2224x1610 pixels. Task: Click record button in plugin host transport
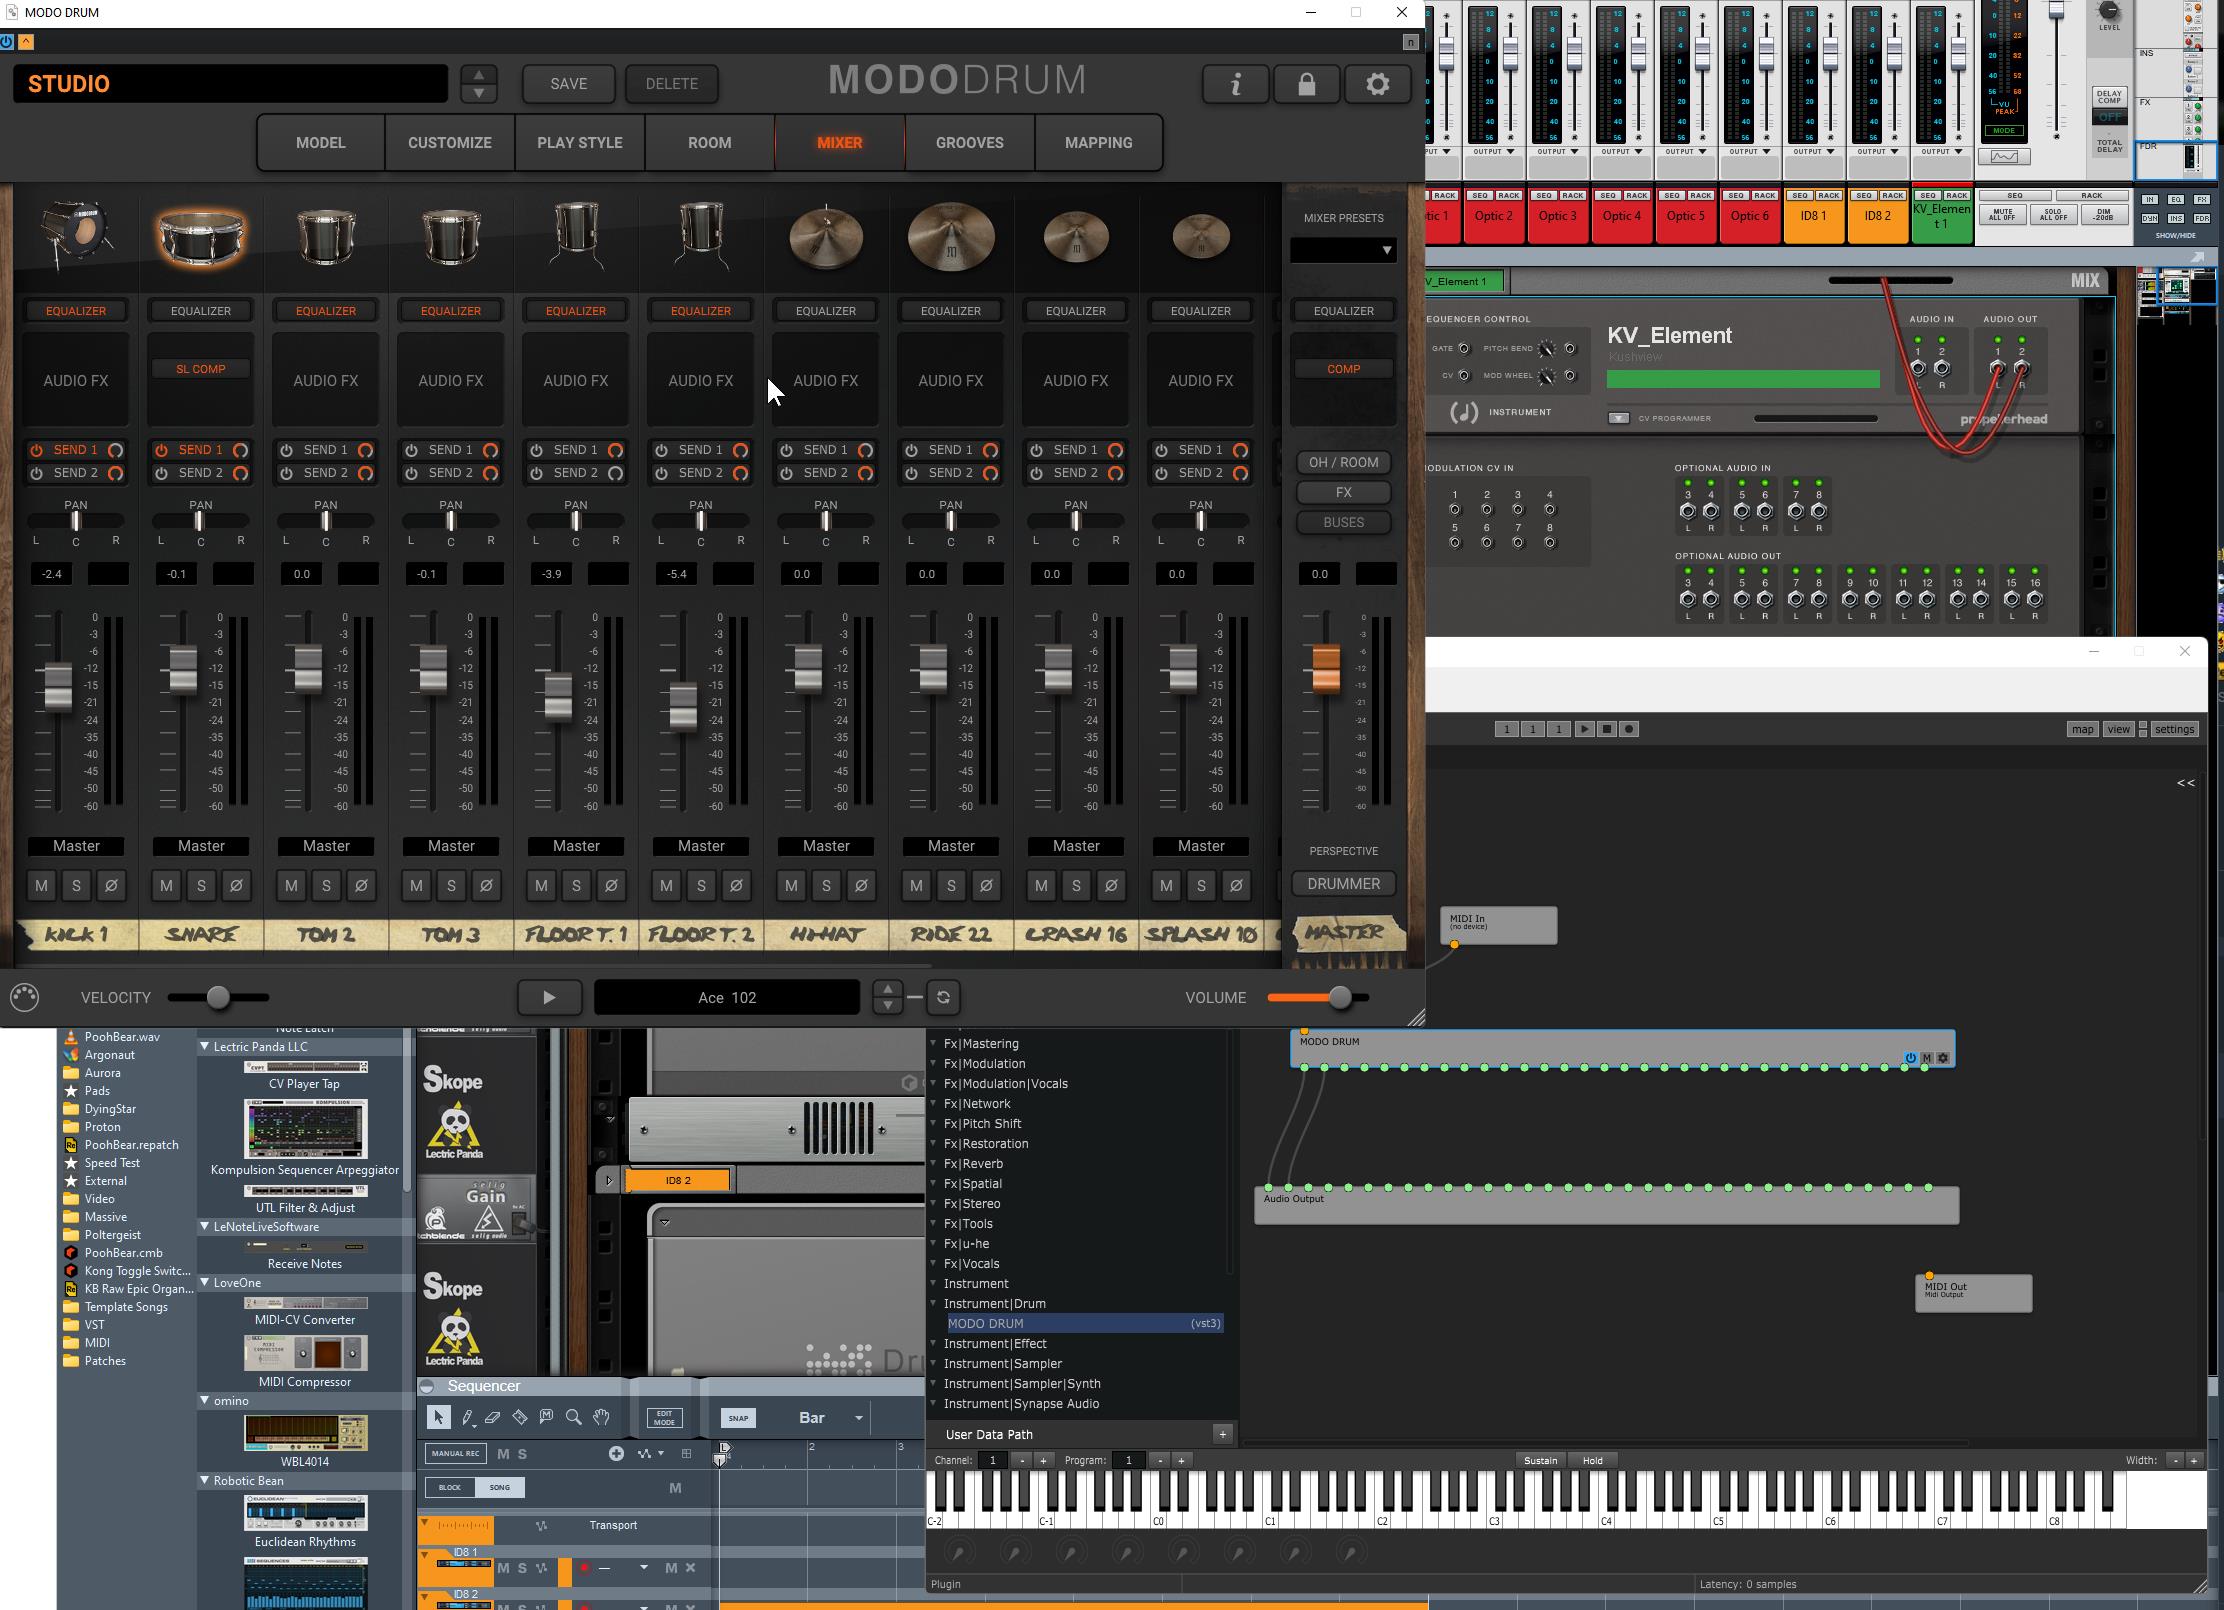1629,729
